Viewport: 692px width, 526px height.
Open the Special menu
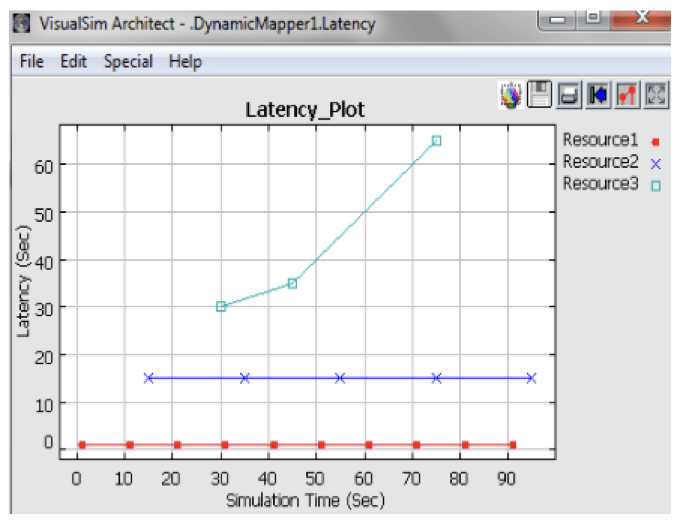point(128,61)
